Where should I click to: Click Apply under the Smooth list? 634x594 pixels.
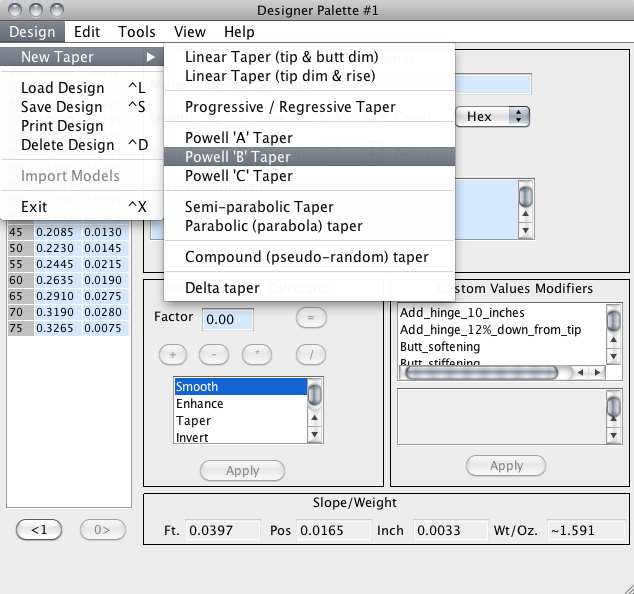point(242,470)
